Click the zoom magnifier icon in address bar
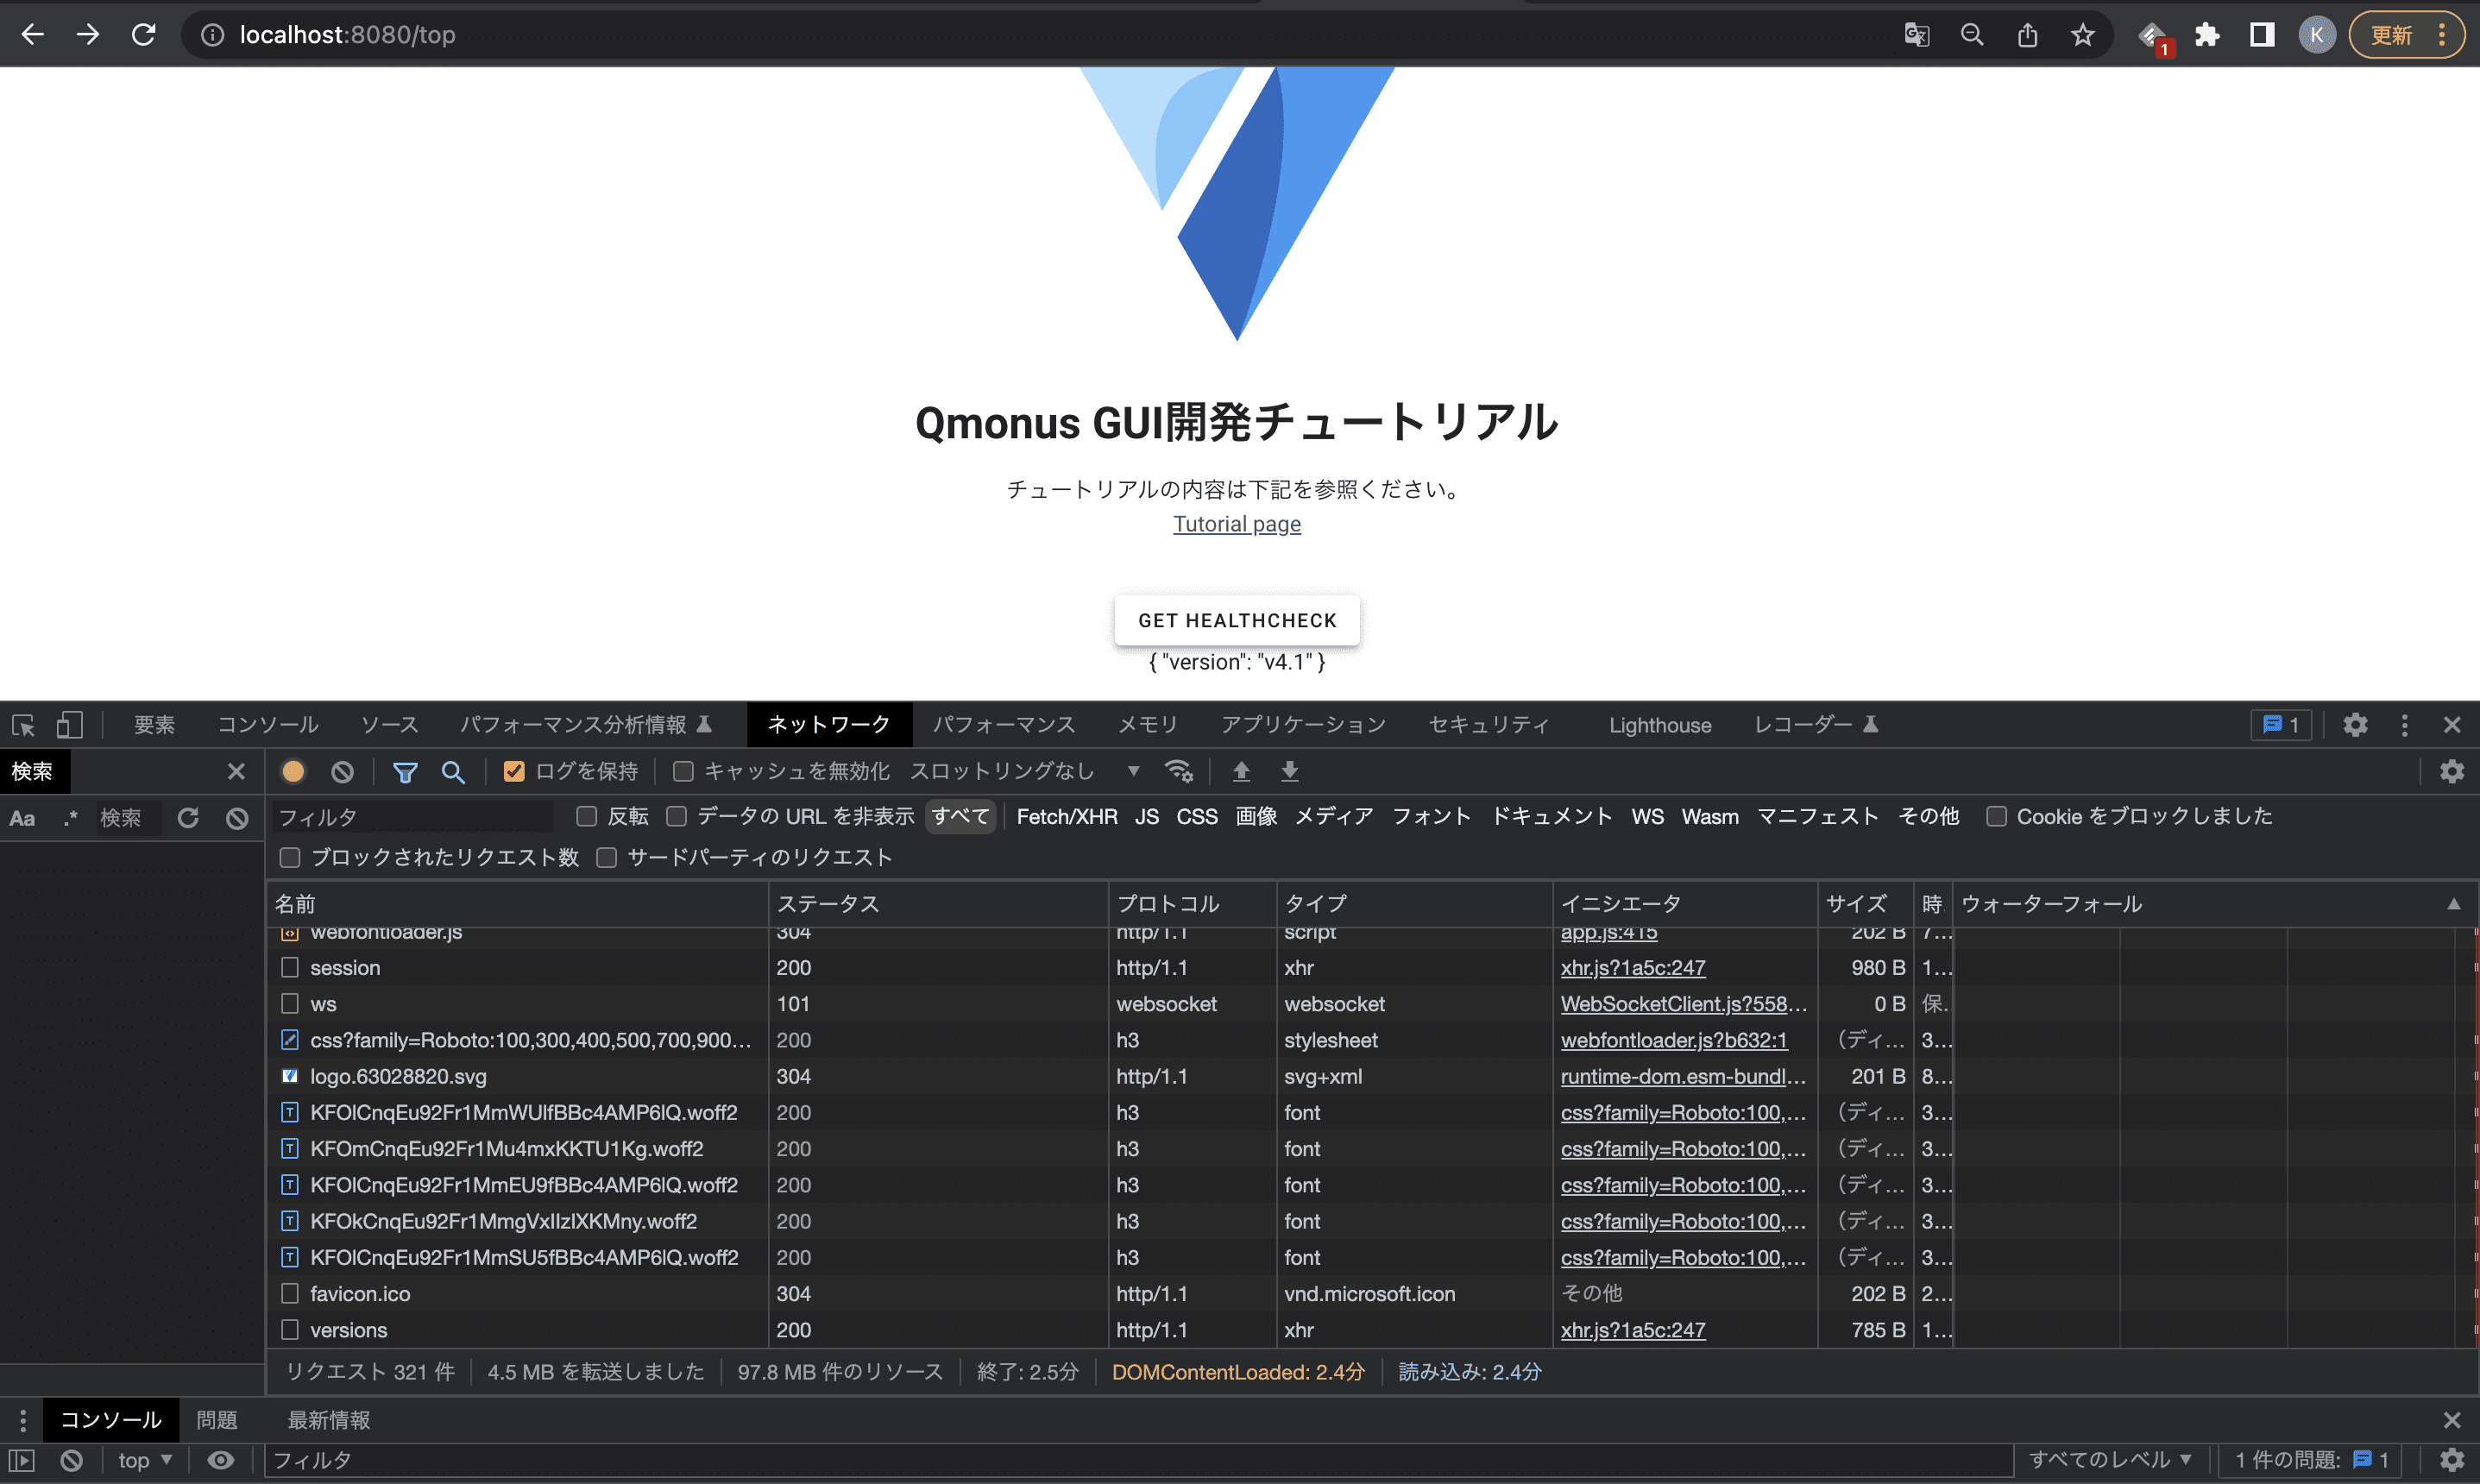2480x1484 pixels. click(1972, 35)
